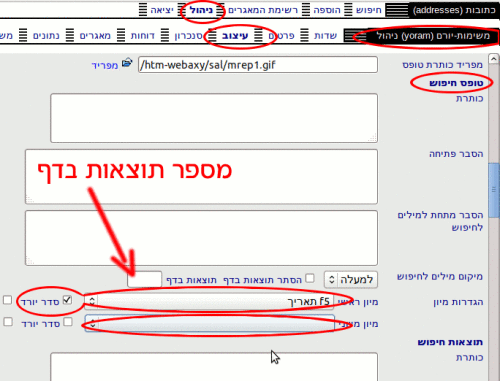Open the למעלה position dropdown
This screenshot has height=381, width=500.
pos(351,279)
